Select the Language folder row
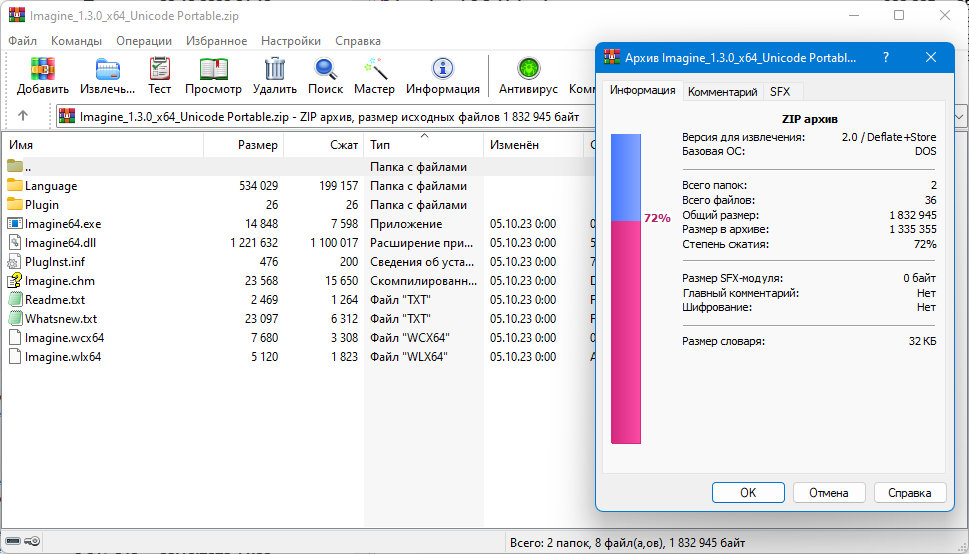Screen dimensions: 969x554 tap(297, 185)
